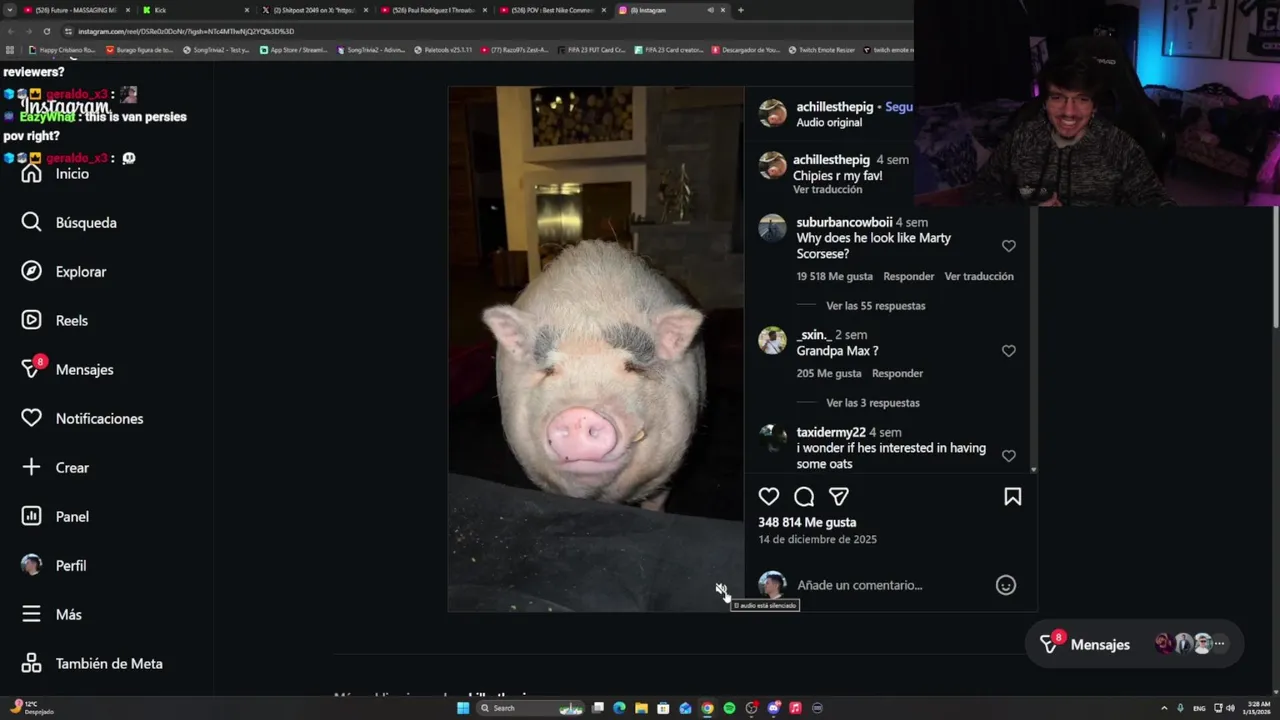
Task: Reload the page in Chrome
Action: click(46, 31)
